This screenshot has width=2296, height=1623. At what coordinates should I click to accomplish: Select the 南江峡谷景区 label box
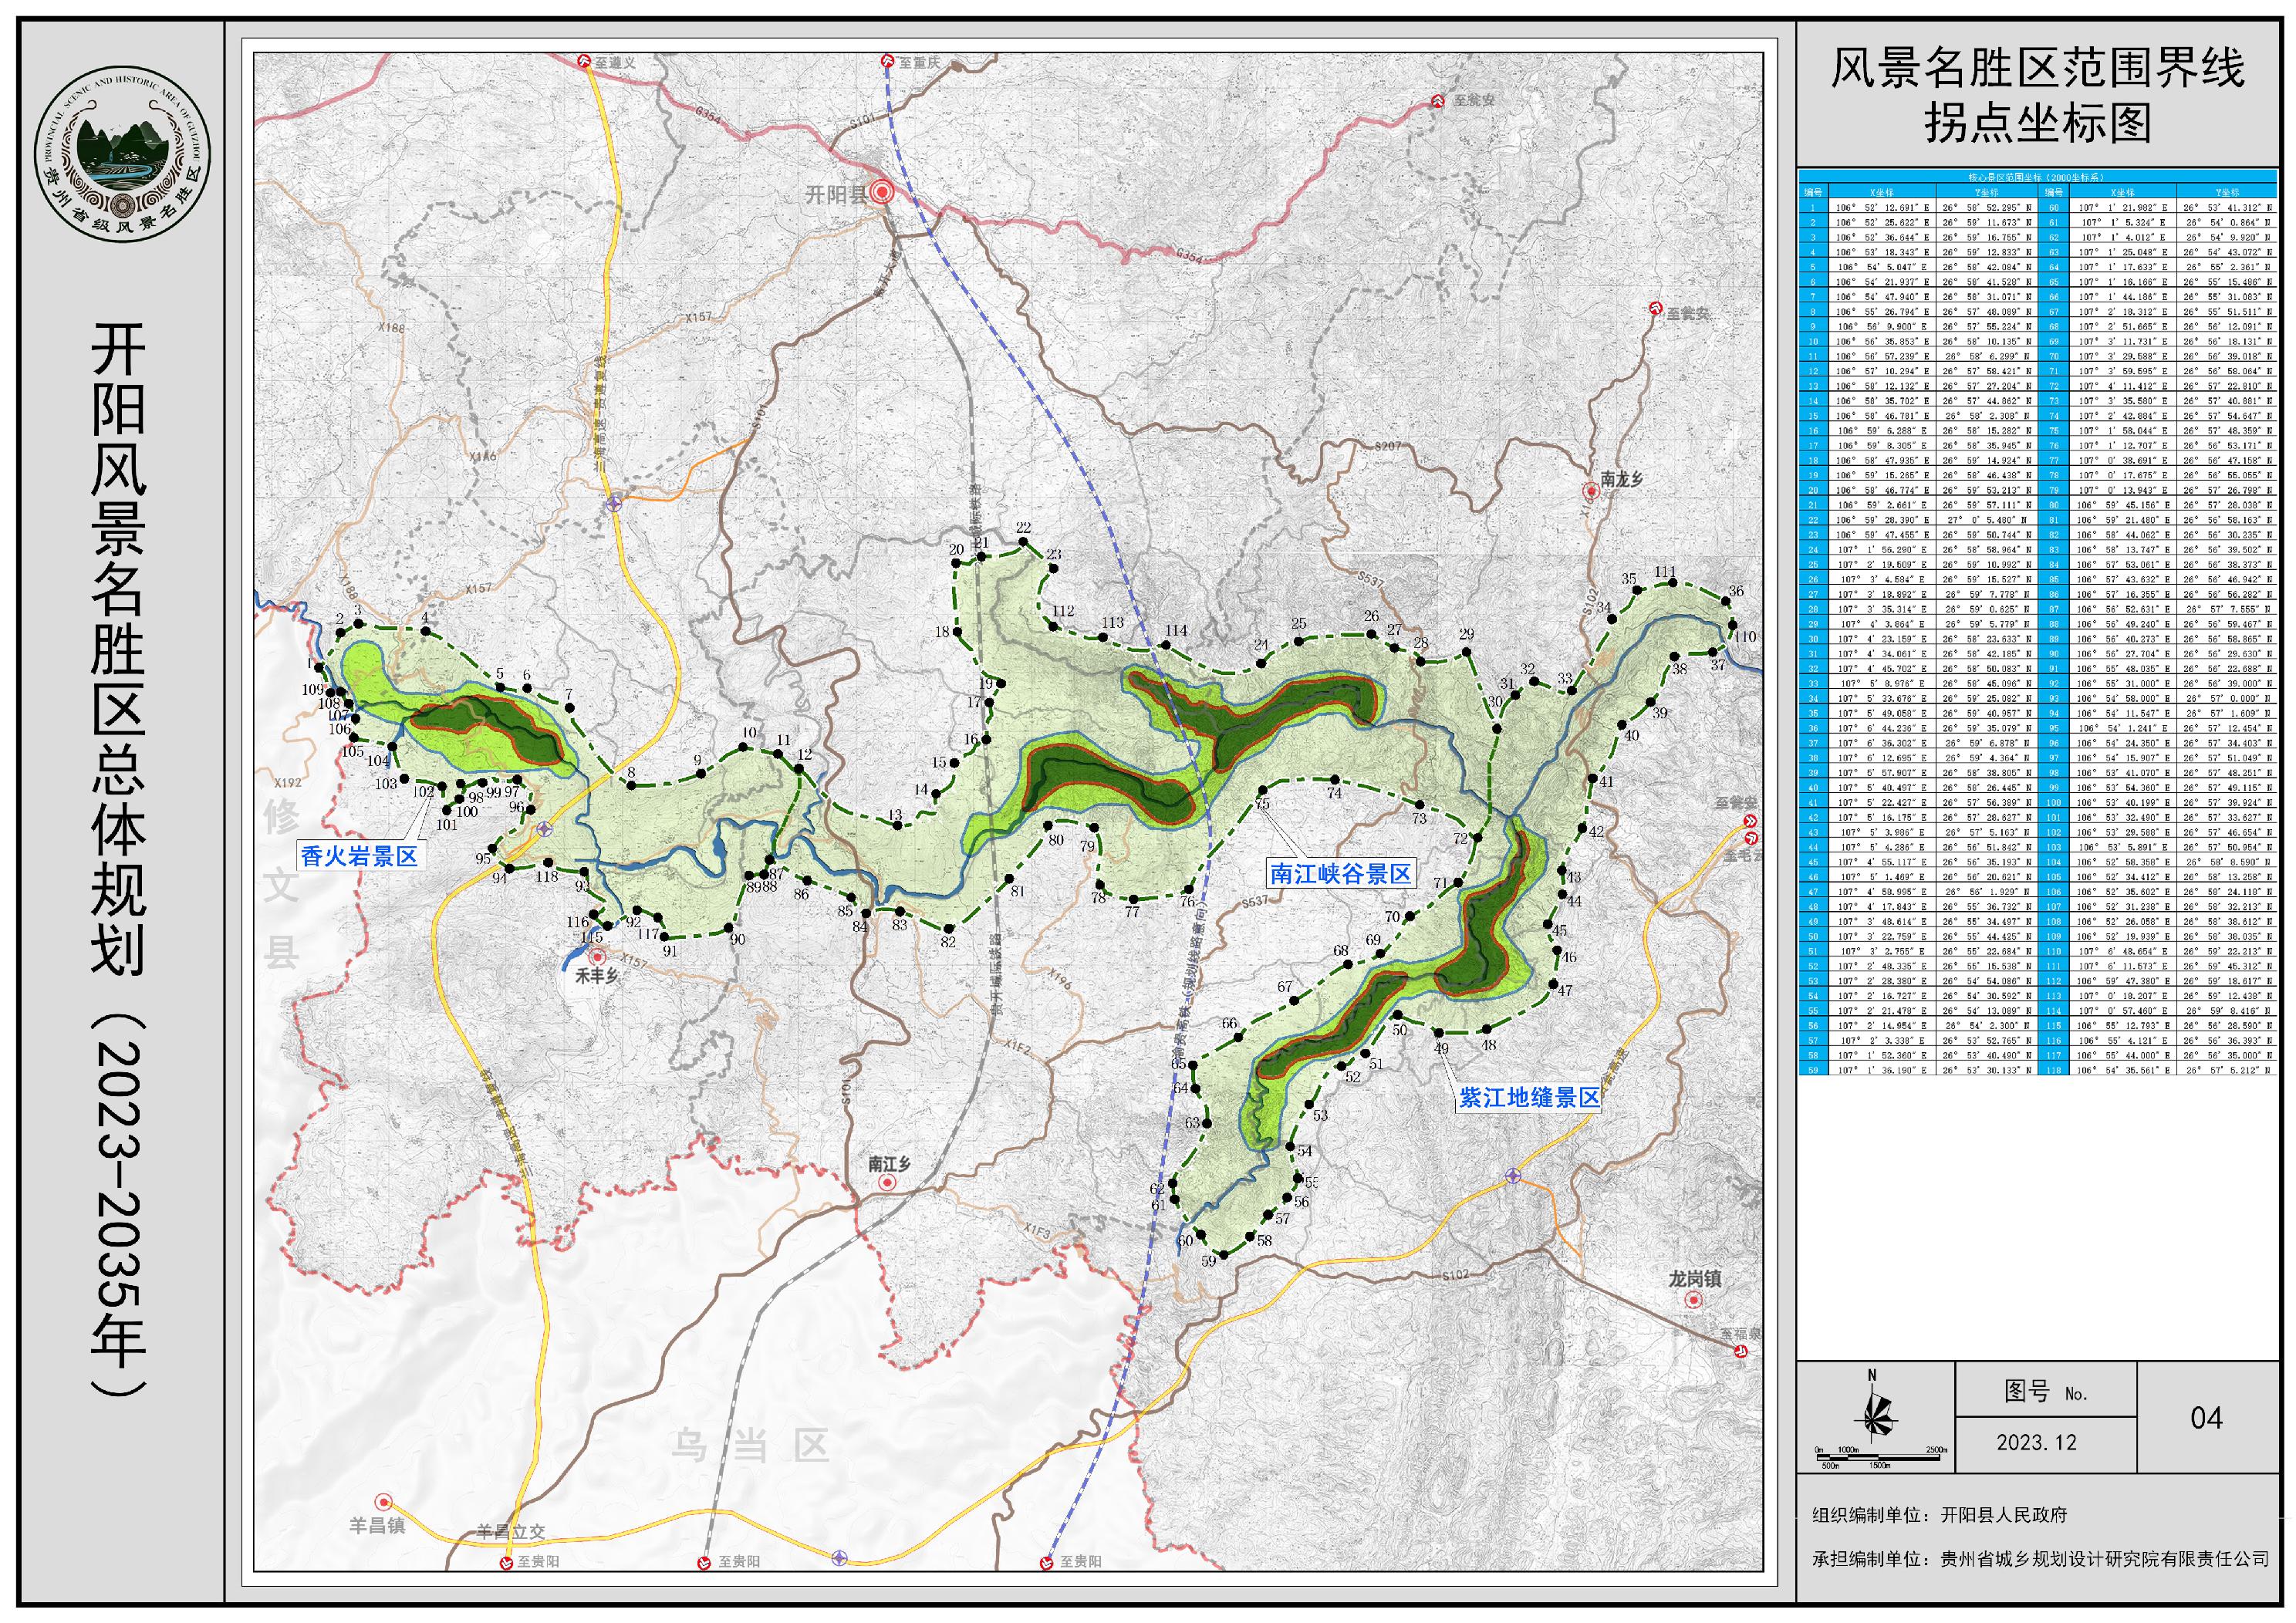1340,874
